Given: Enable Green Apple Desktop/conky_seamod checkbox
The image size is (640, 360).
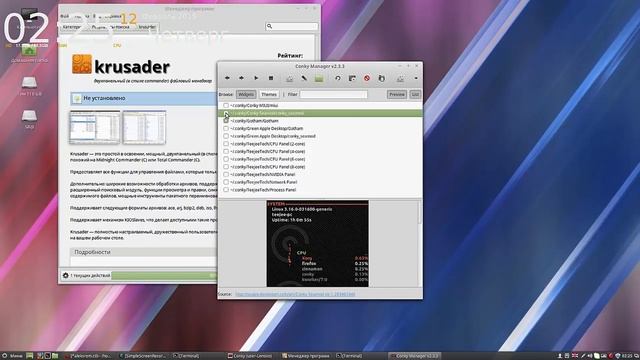Looking at the screenshot, I should point(226,136).
